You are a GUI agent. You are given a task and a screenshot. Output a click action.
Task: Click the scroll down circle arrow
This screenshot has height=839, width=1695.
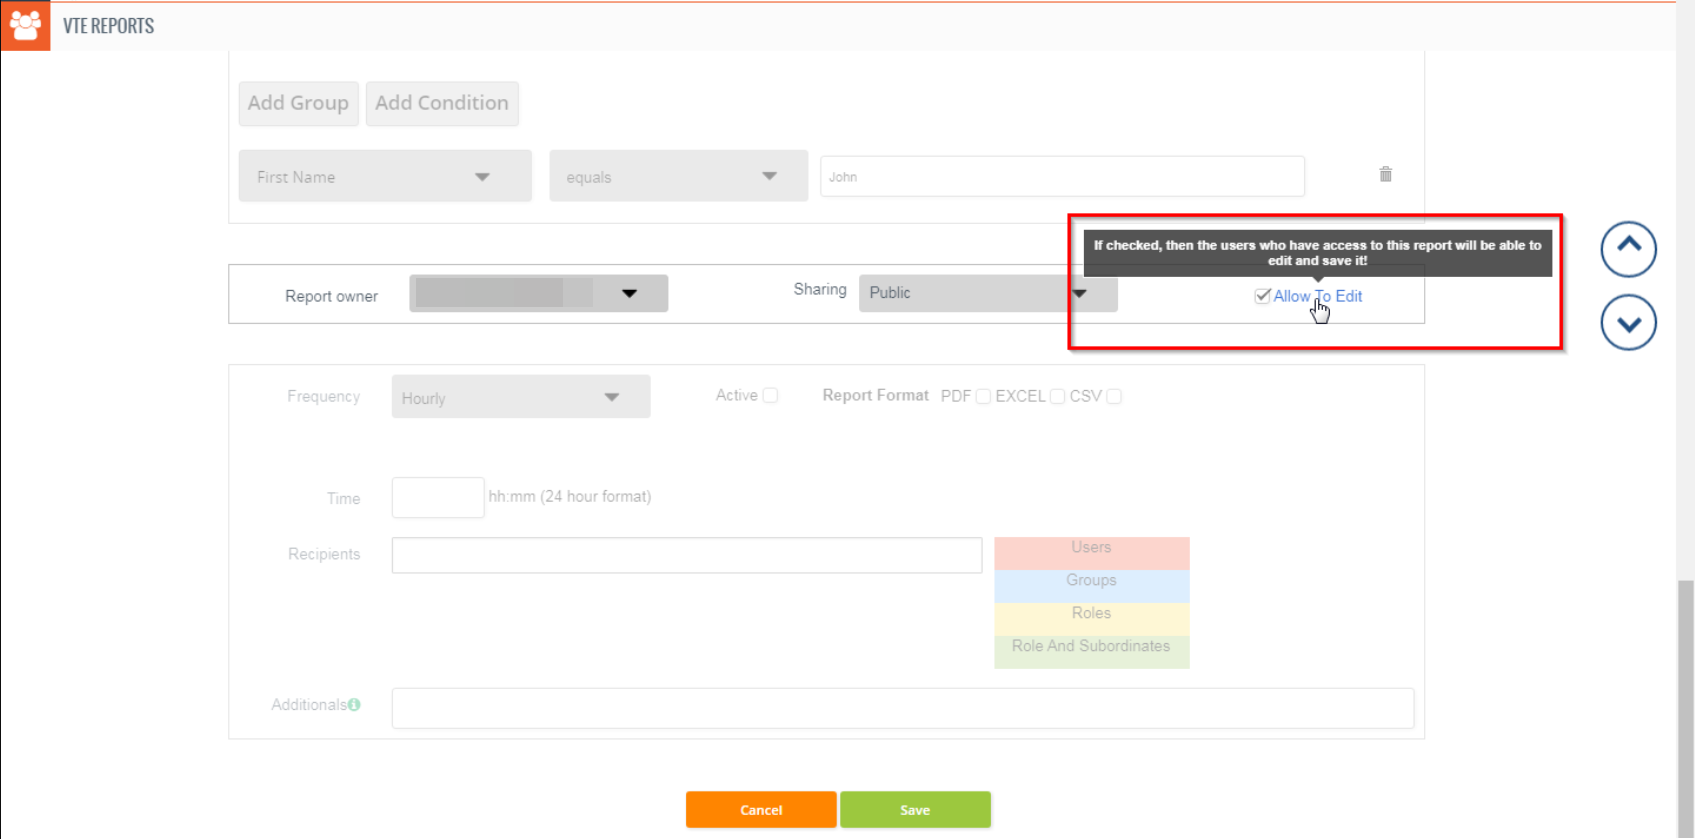[x=1628, y=322]
